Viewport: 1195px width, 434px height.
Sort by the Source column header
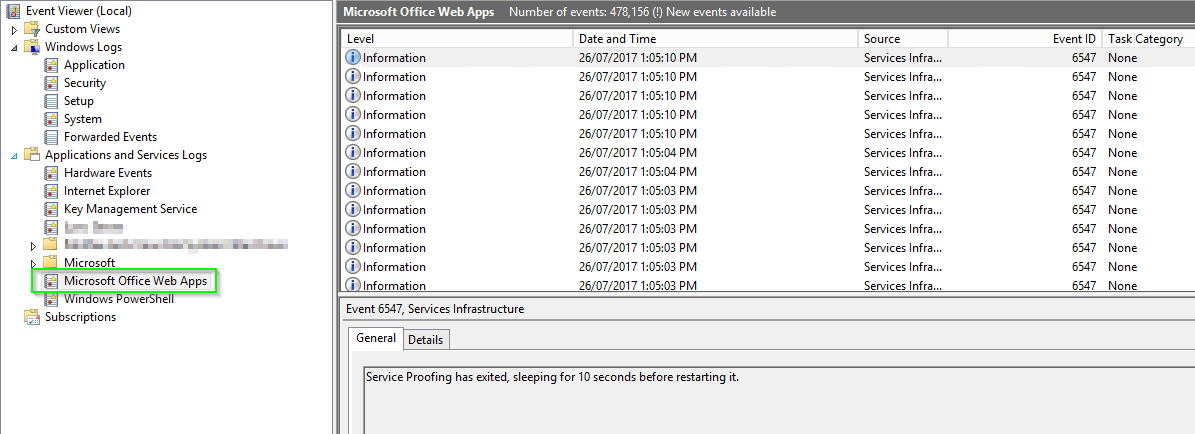pos(903,39)
